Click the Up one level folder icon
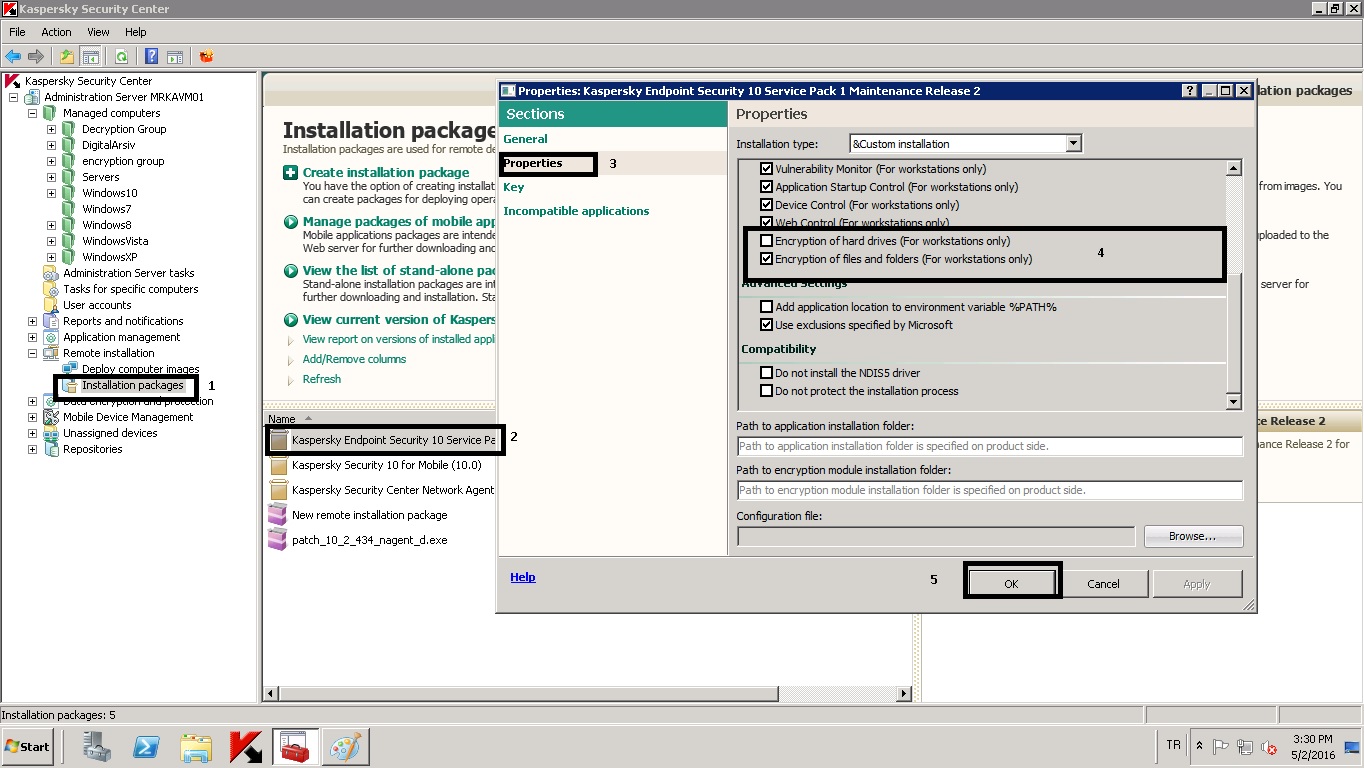 (x=66, y=57)
